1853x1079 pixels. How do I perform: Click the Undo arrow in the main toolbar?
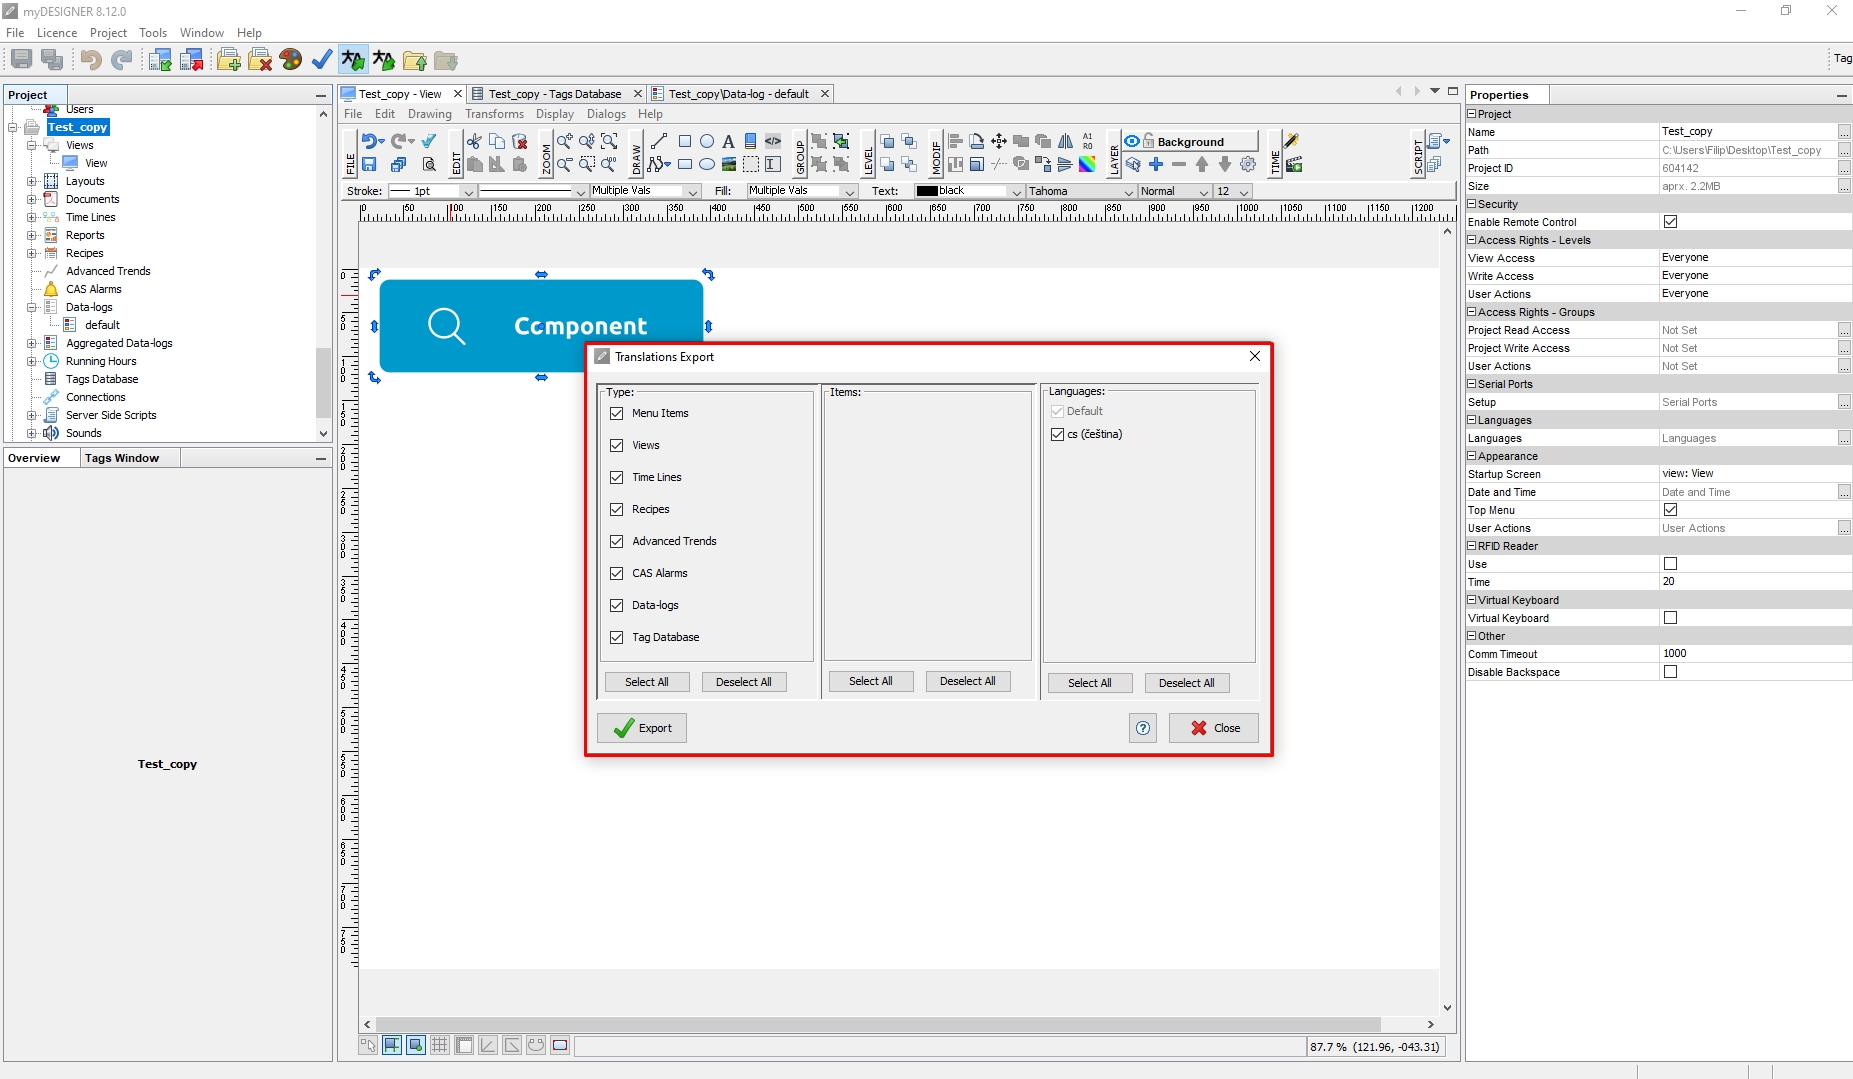(x=90, y=60)
